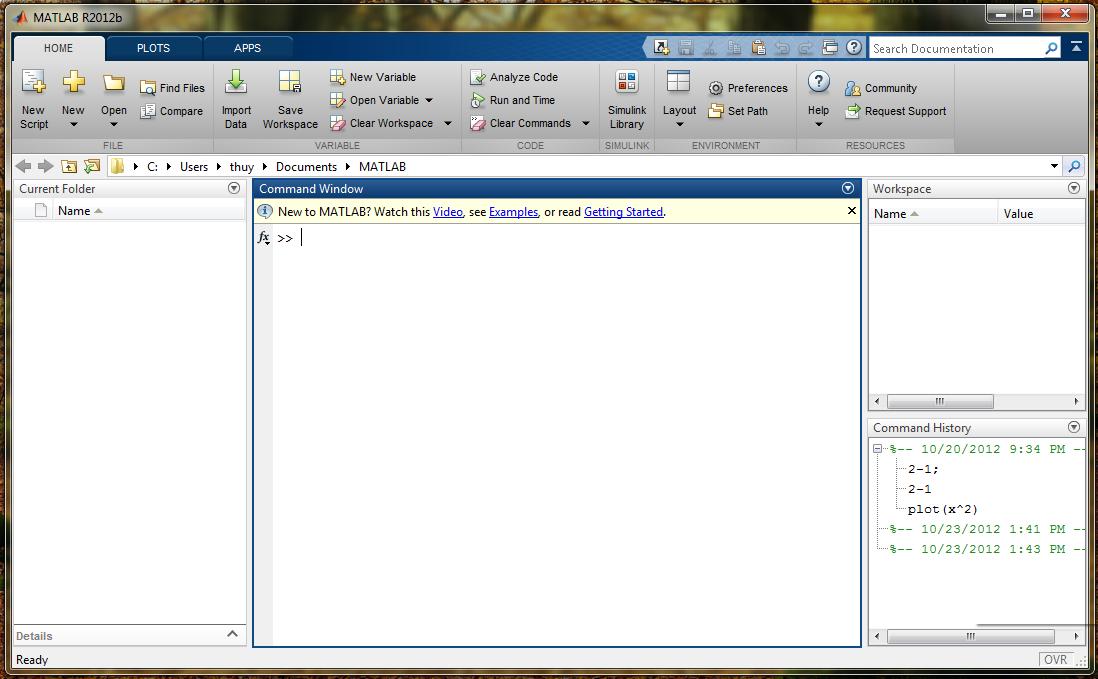Expand the Layout dropdown arrow
Image resolution: width=1098 pixels, height=679 pixels.
tap(679, 125)
